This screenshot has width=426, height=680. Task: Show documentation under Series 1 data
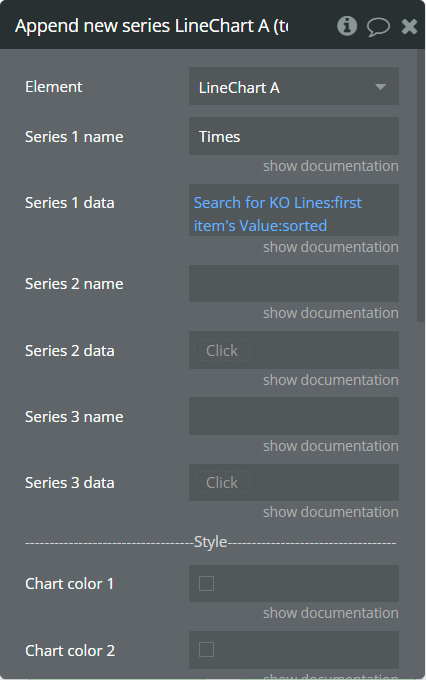331,247
